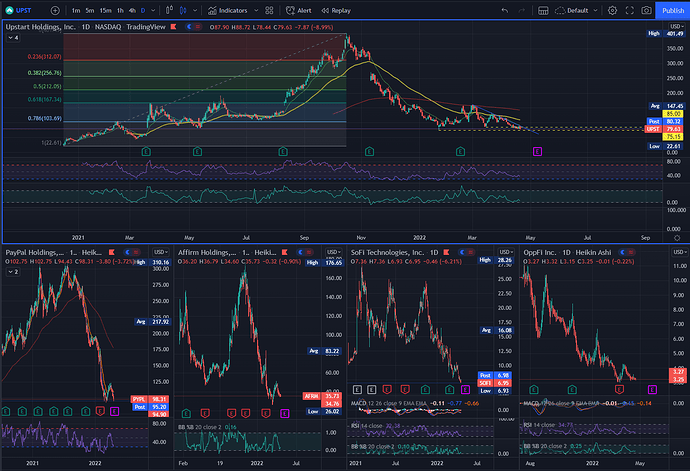Select the D daily timeframe
690x471 pixels.
(x=143, y=11)
